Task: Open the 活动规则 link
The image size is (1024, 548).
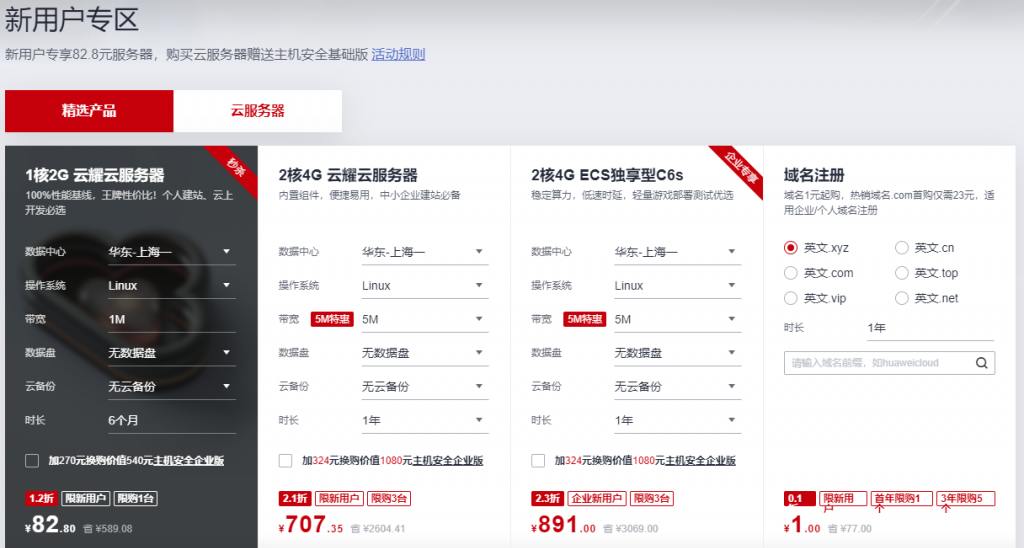Action: click(x=398, y=54)
